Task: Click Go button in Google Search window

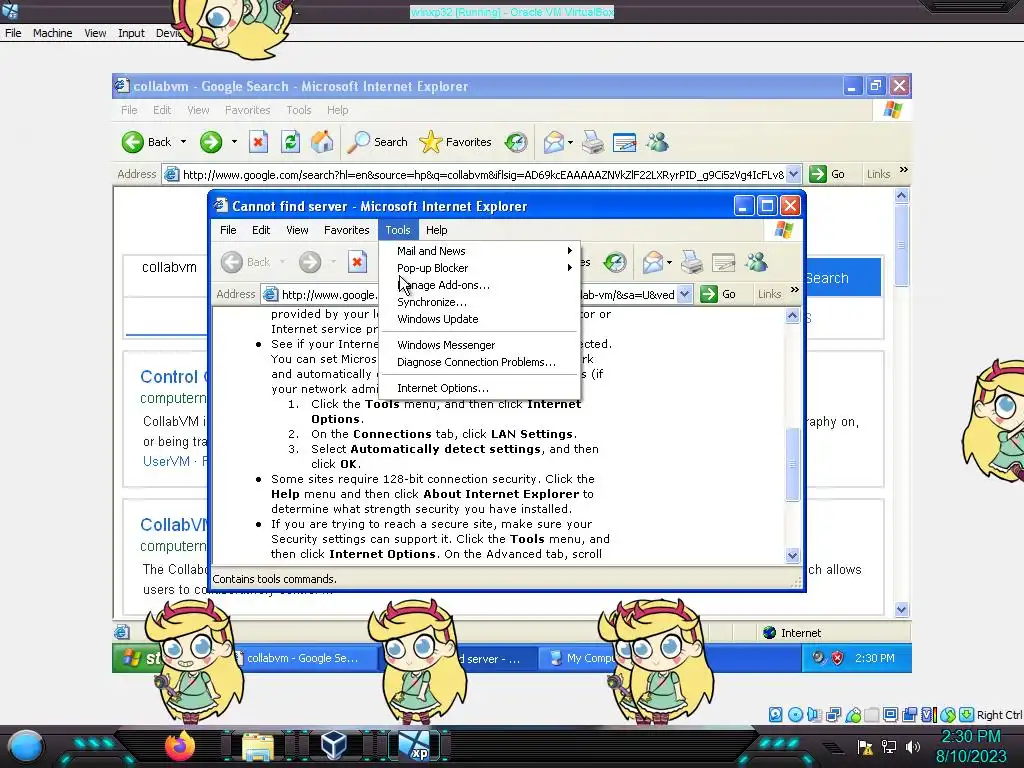Action: 827,174
